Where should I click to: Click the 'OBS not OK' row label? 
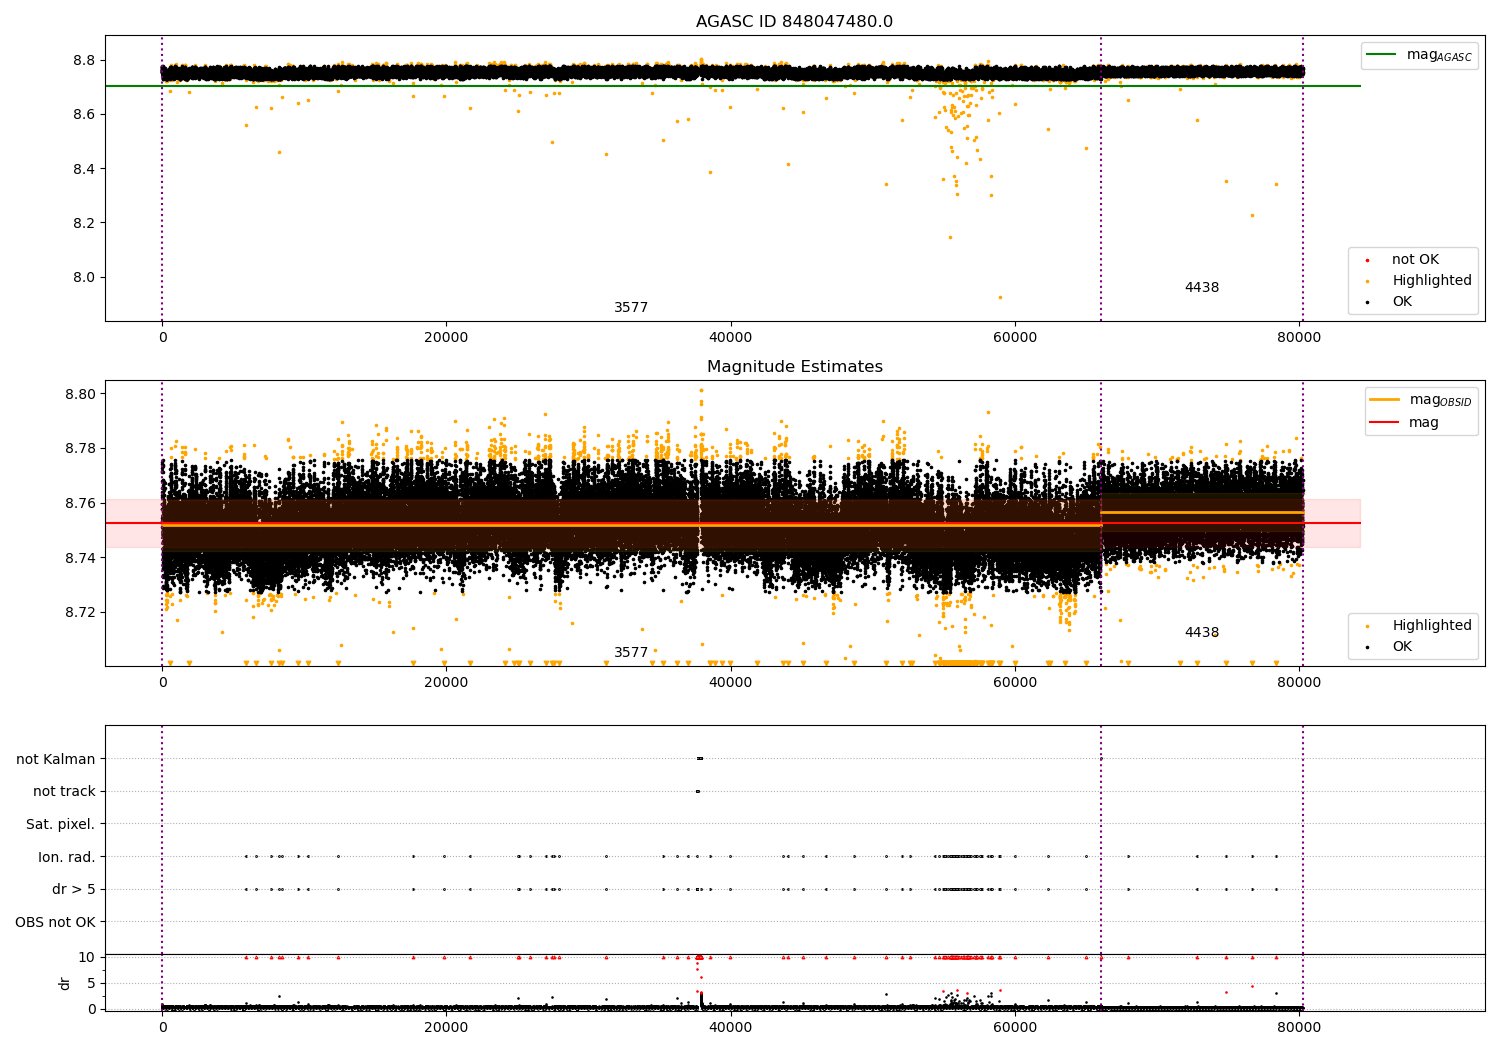click(x=56, y=922)
